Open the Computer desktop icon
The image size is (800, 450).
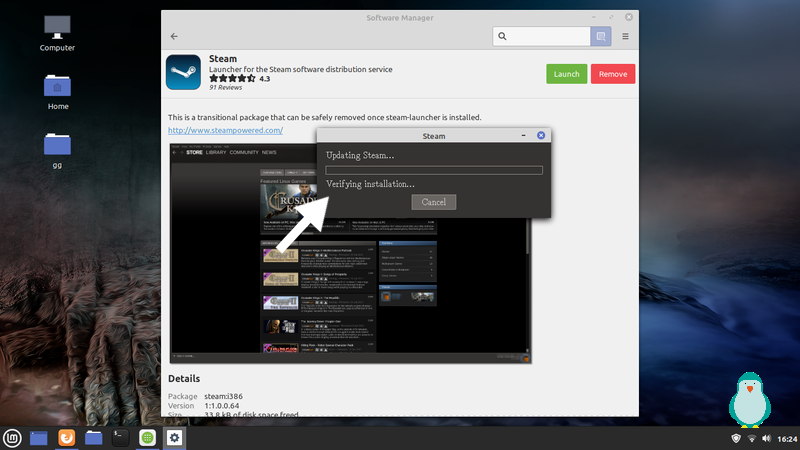pyautogui.click(x=57, y=34)
